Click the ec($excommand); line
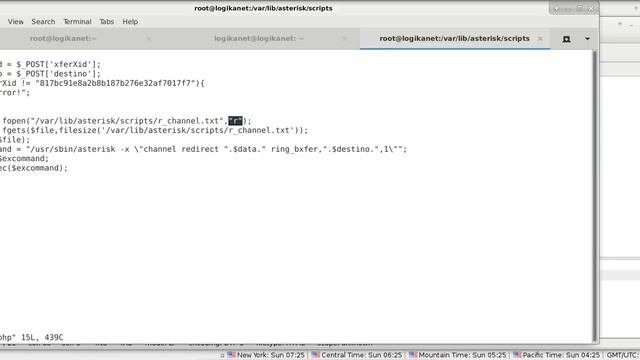Viewport: 640px width, 360px height. (x=34, y=168)
